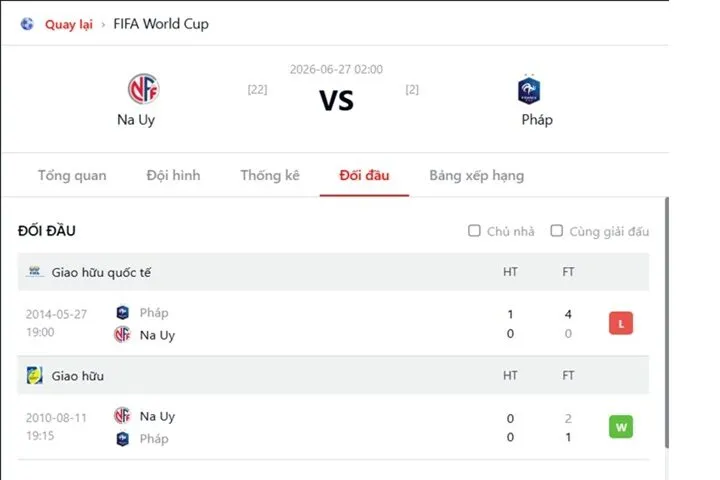Click the Giao hữu quốc tế league icon
720x480 pixels.
34,272
